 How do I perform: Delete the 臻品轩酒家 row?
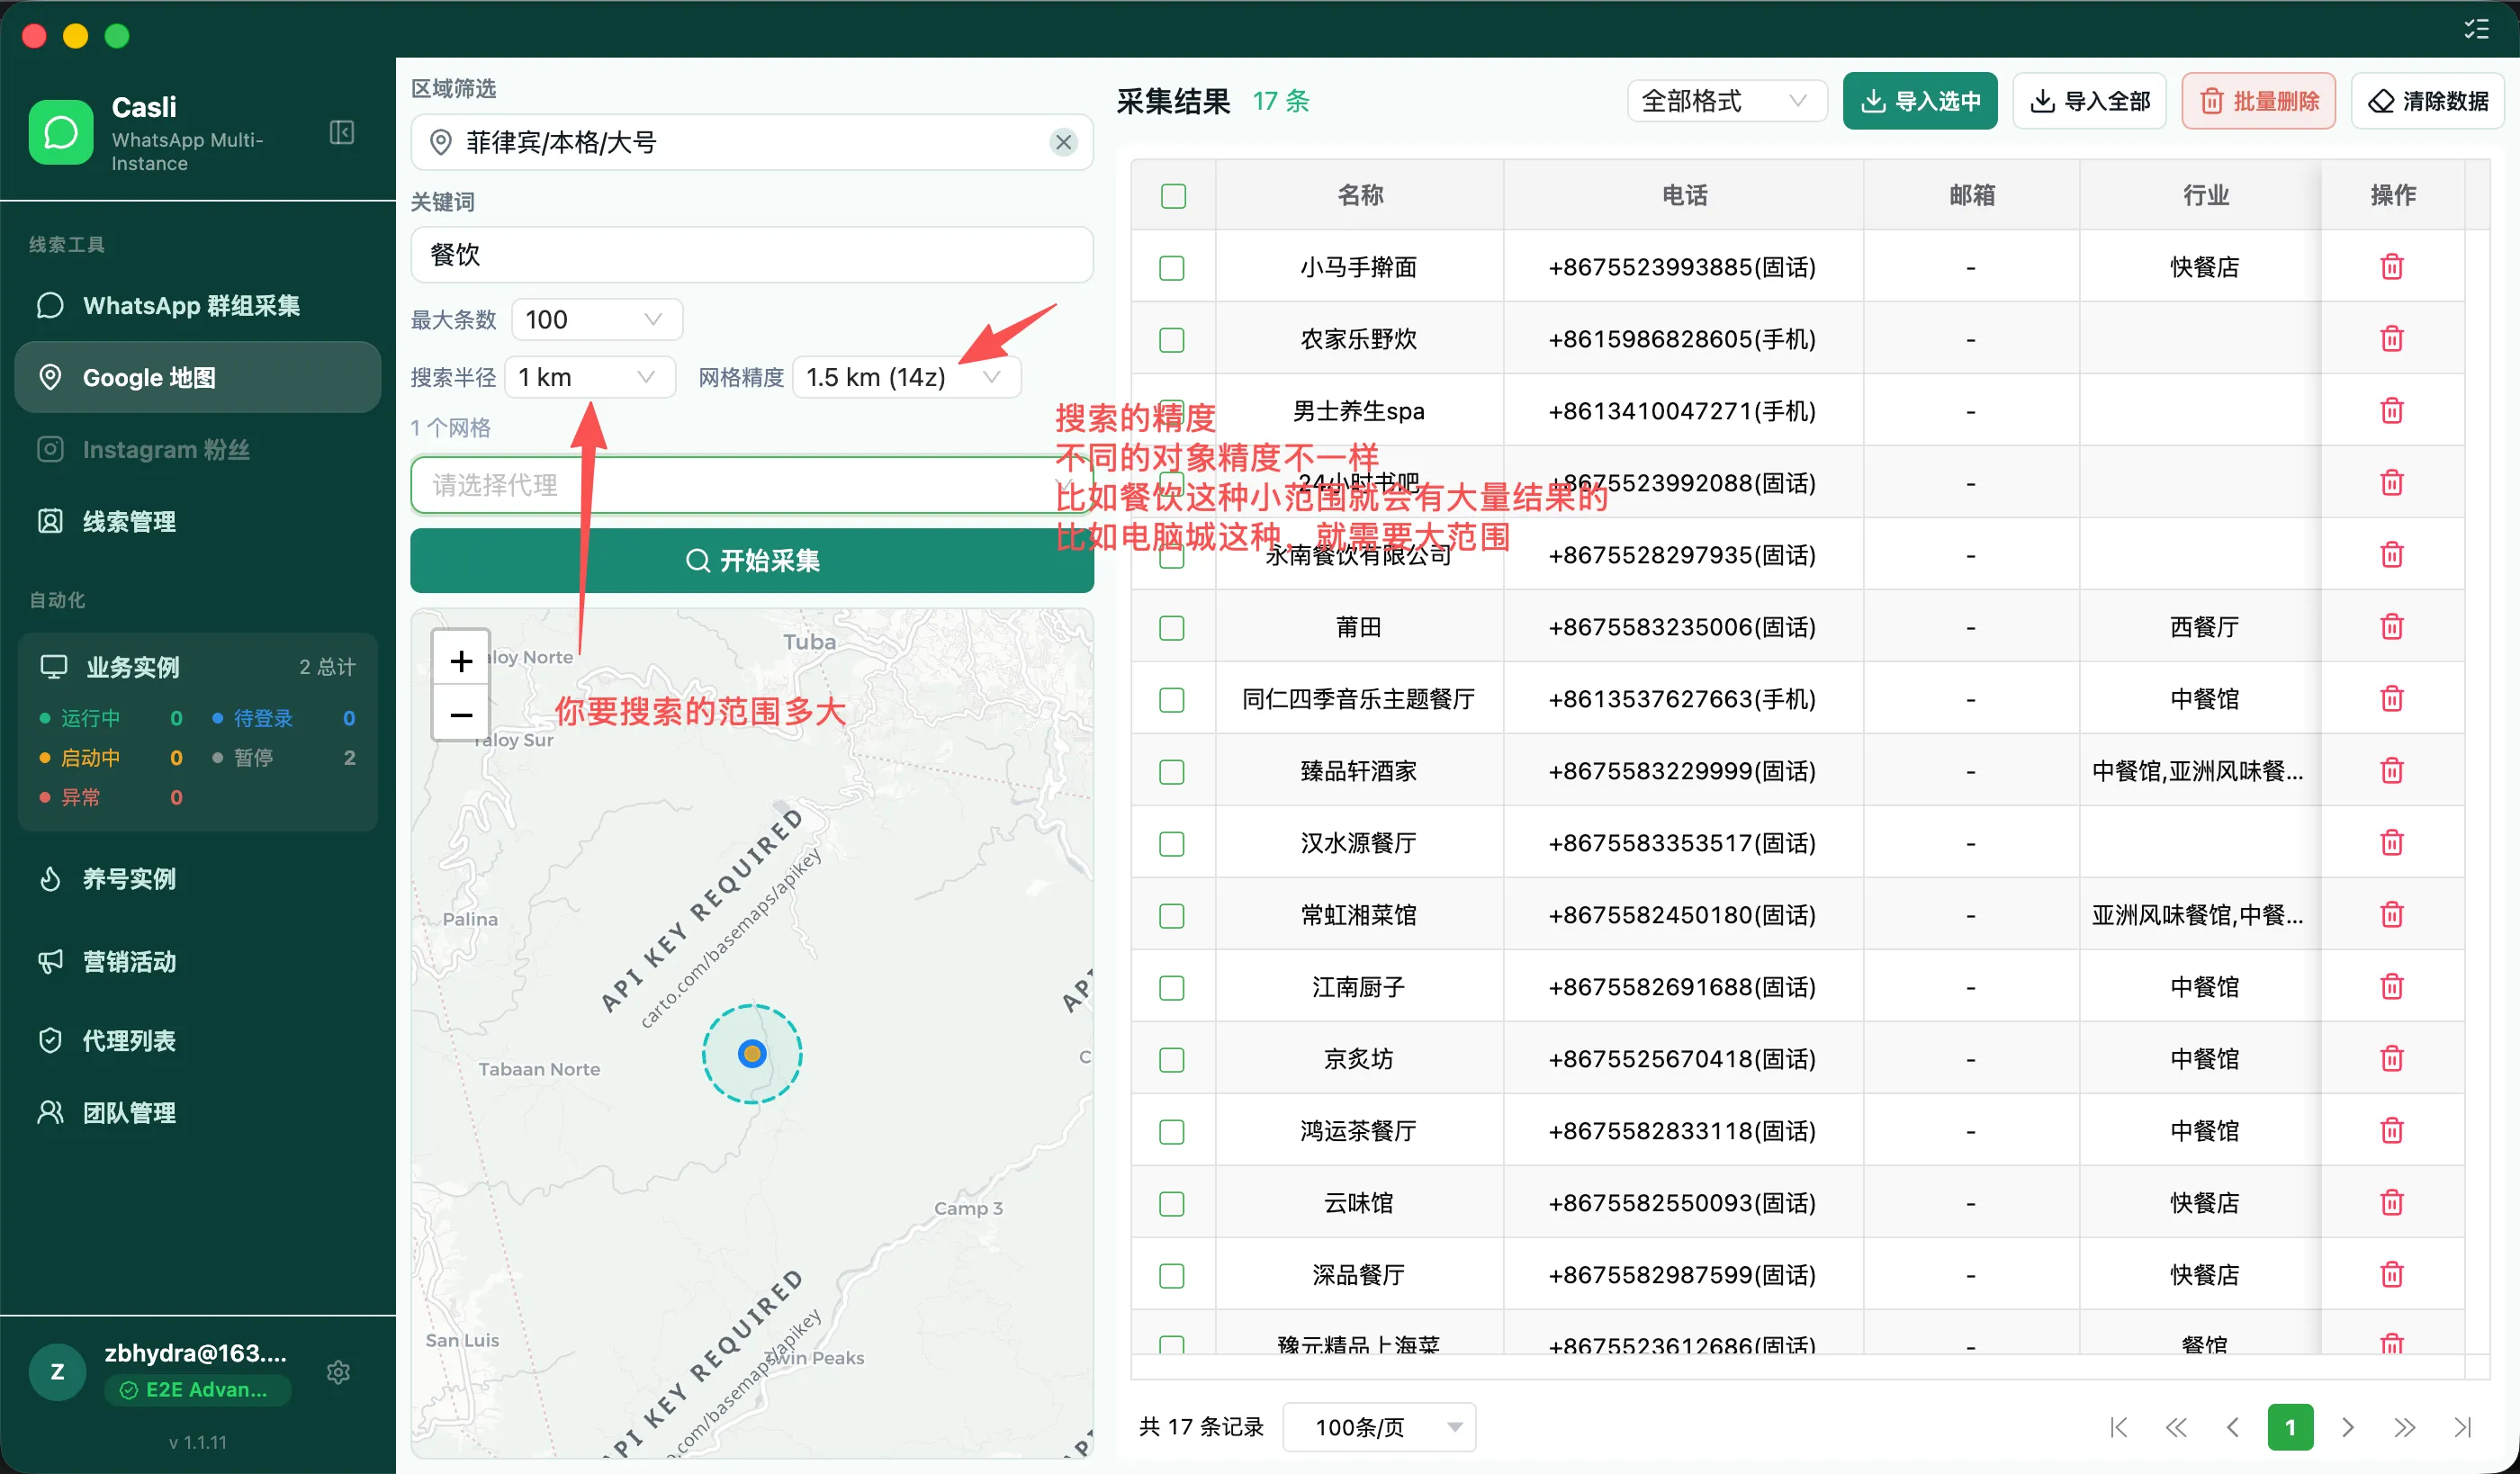point(2391,771)
